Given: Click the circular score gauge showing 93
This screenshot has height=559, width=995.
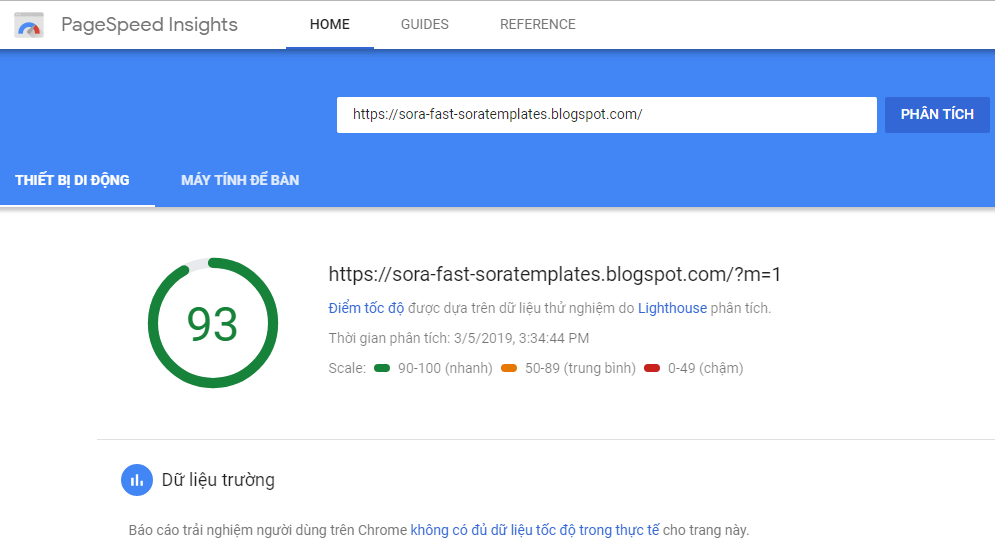Looking at the screenshot, I should tap(212, 323).
